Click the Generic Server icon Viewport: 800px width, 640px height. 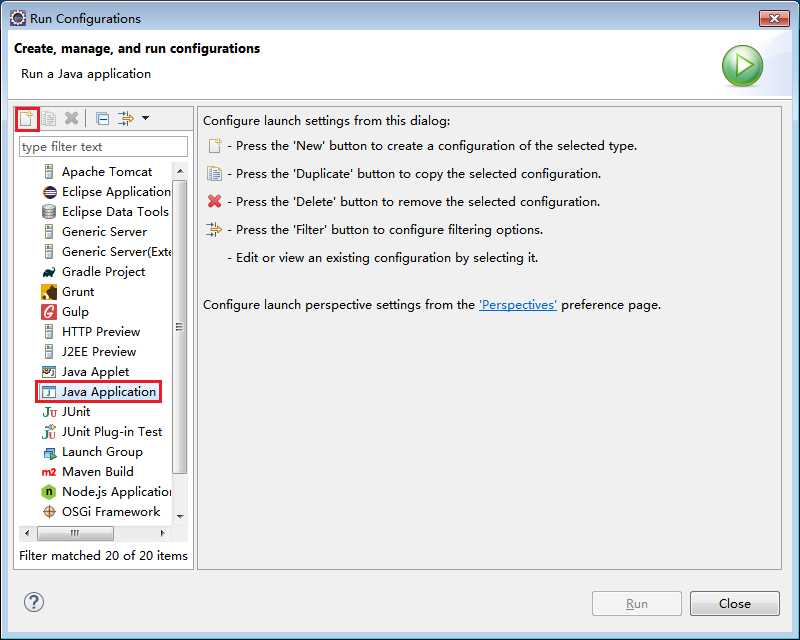pos(49,232)
